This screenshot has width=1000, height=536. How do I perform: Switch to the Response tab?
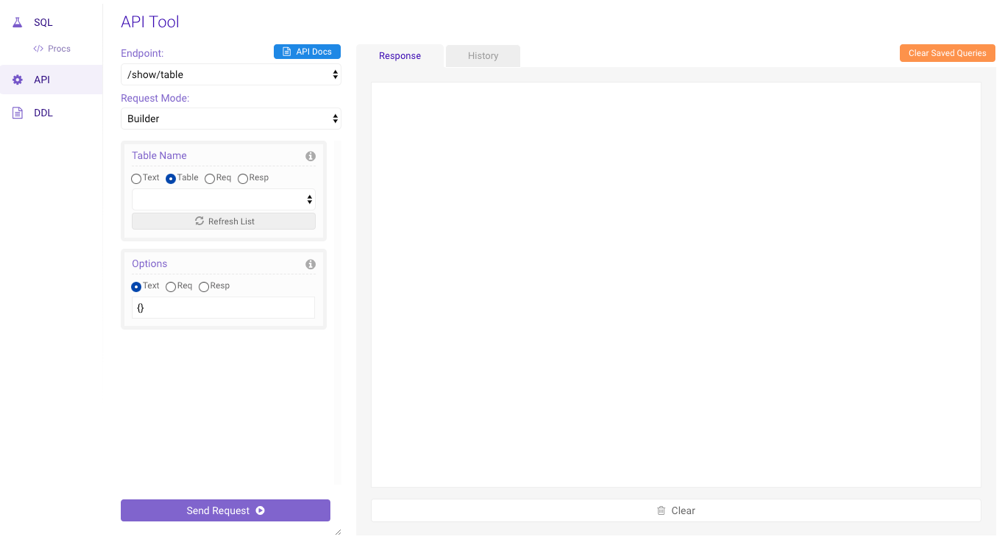[399, 56]
